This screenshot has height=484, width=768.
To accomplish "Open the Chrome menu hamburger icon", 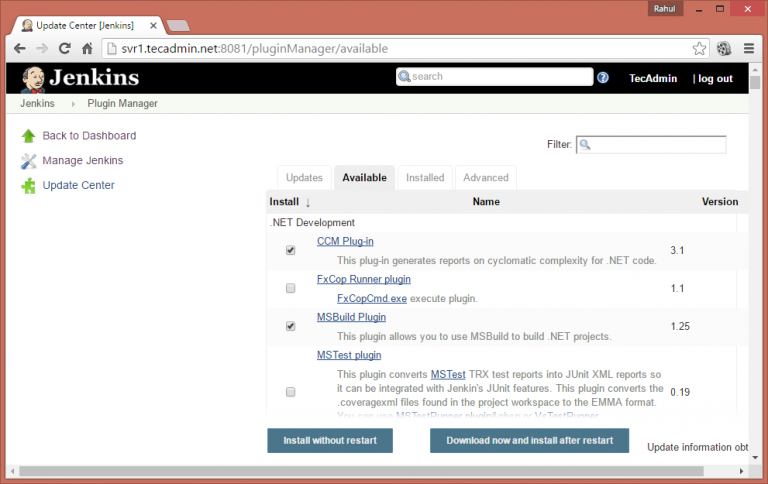I will (747, 48).
